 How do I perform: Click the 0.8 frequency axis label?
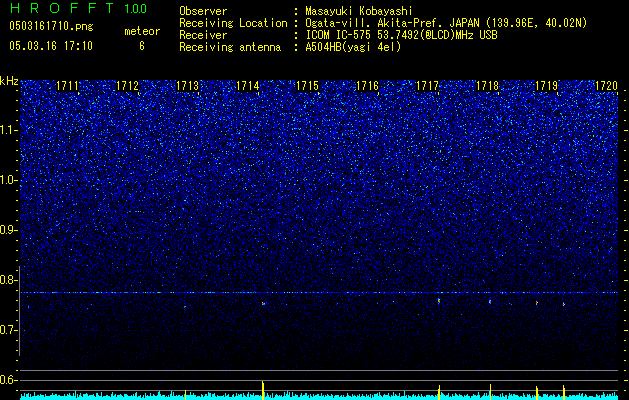(x=8, y=280)
